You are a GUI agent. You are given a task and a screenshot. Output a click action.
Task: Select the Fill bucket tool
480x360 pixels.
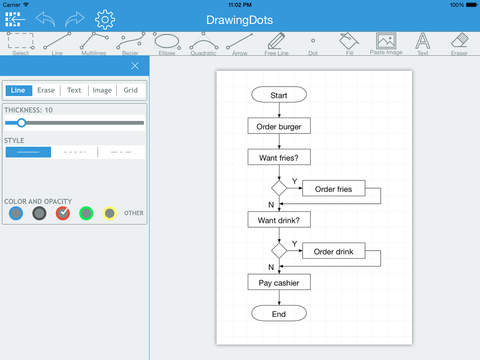(x=349, y=43)
